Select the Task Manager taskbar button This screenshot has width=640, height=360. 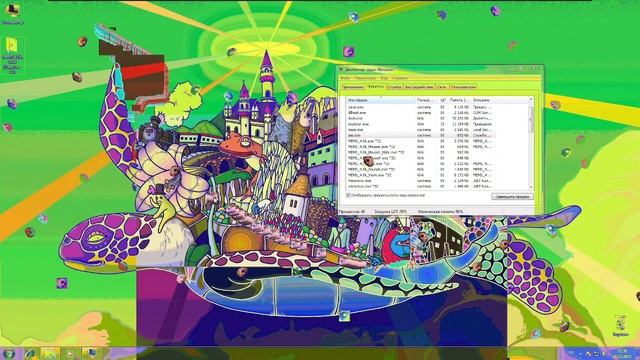point(91,353)
